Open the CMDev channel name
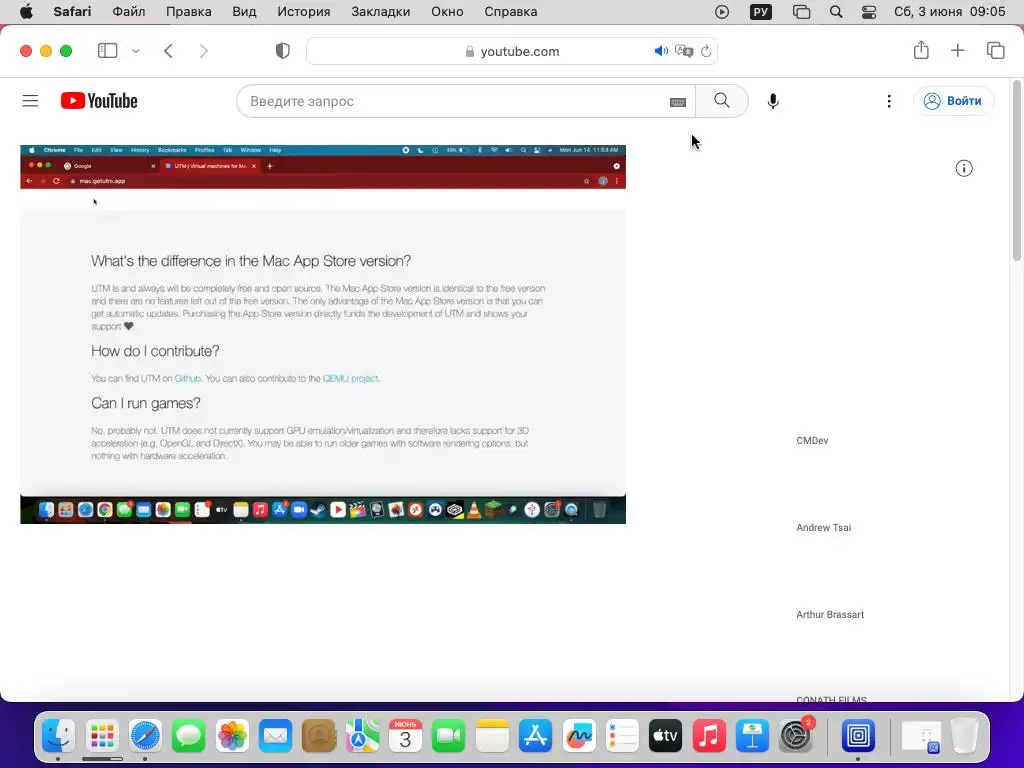The image size is (1024, 768). pos(812,441)
